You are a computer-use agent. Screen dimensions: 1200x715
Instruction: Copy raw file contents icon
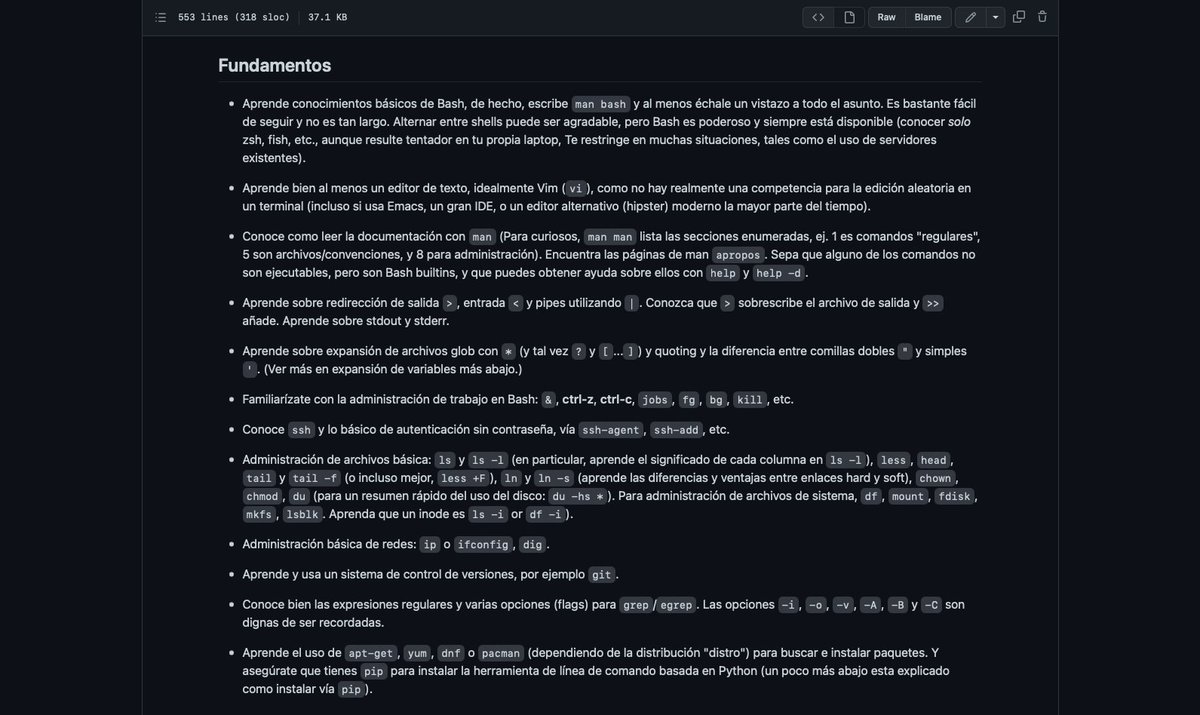click(1019, 17)
